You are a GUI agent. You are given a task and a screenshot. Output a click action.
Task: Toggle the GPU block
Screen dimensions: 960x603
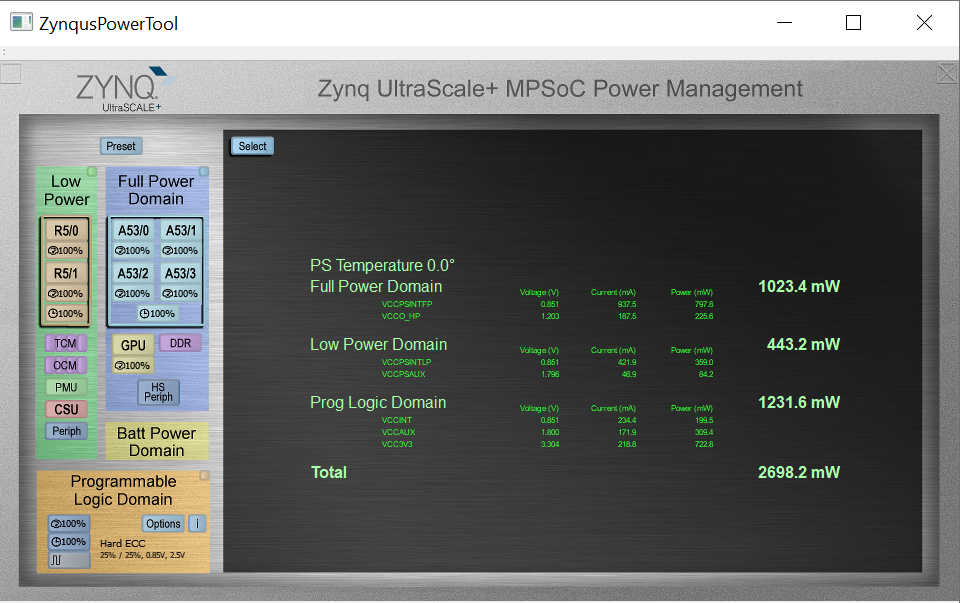click(133, 345)
